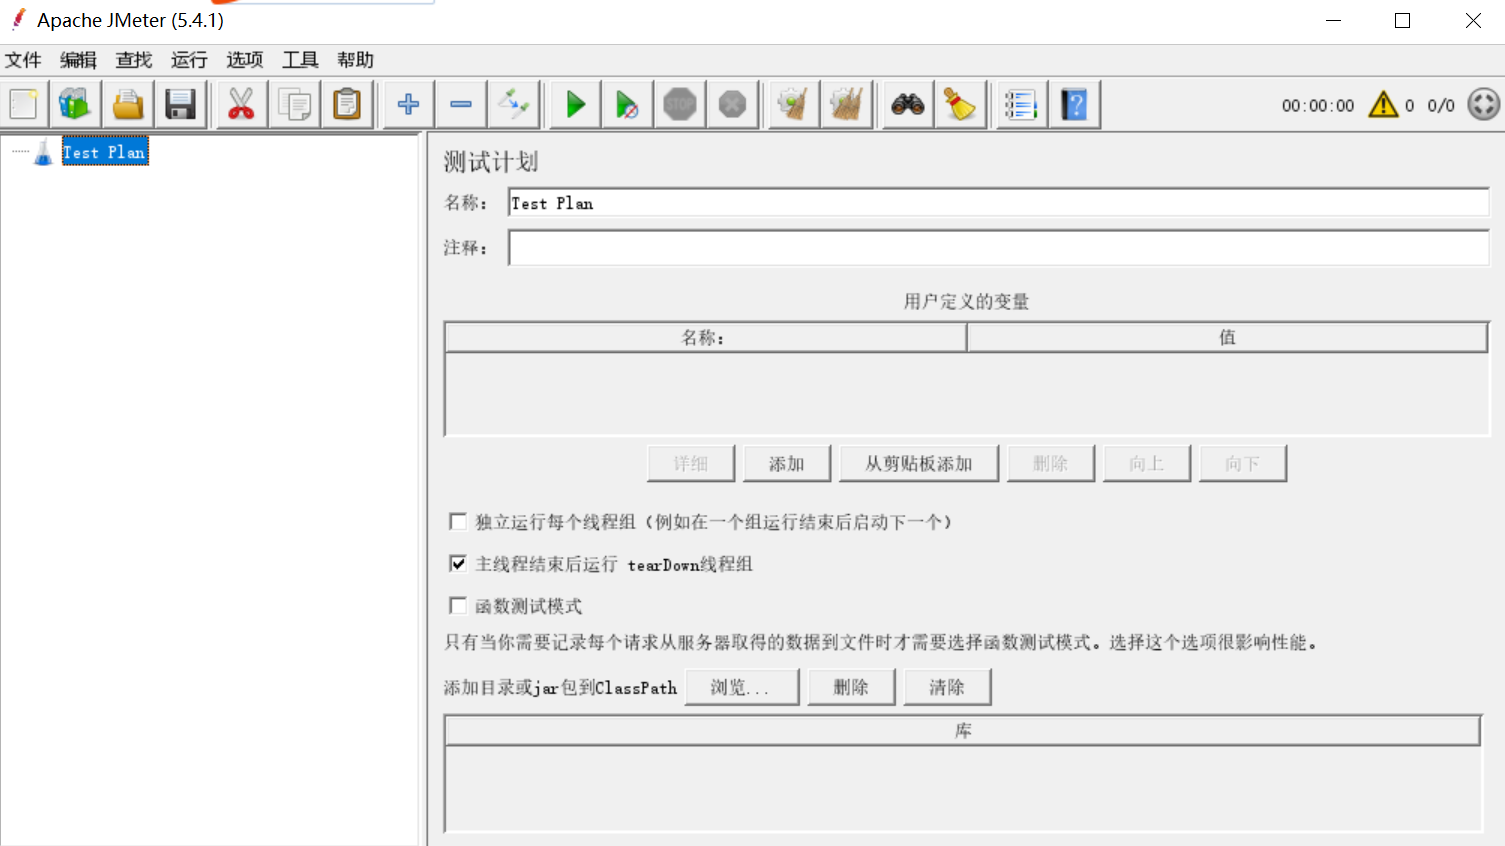
Task: Click the flask icon beside Test Plan node
Action: point(43,152)
